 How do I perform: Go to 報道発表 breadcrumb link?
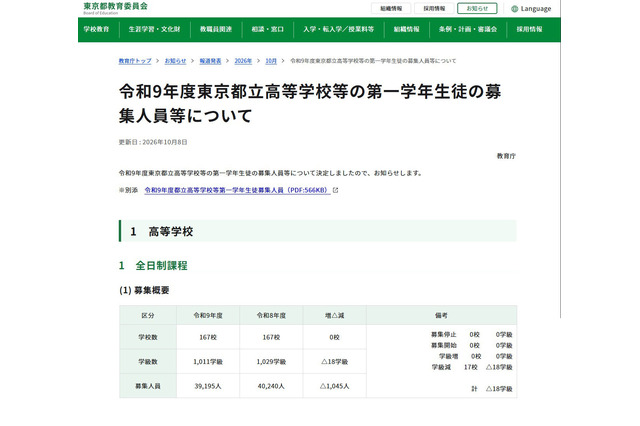click(x=210, y=61)
